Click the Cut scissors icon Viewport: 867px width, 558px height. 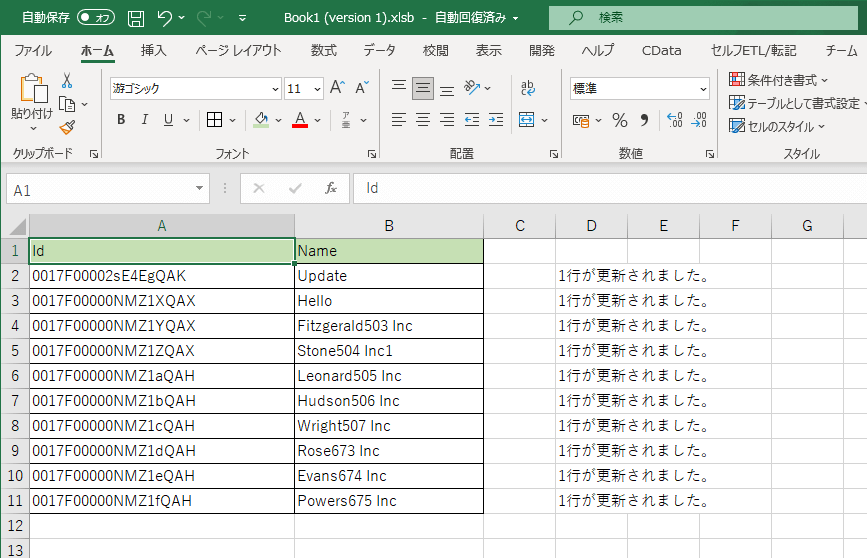pos(67,80)
